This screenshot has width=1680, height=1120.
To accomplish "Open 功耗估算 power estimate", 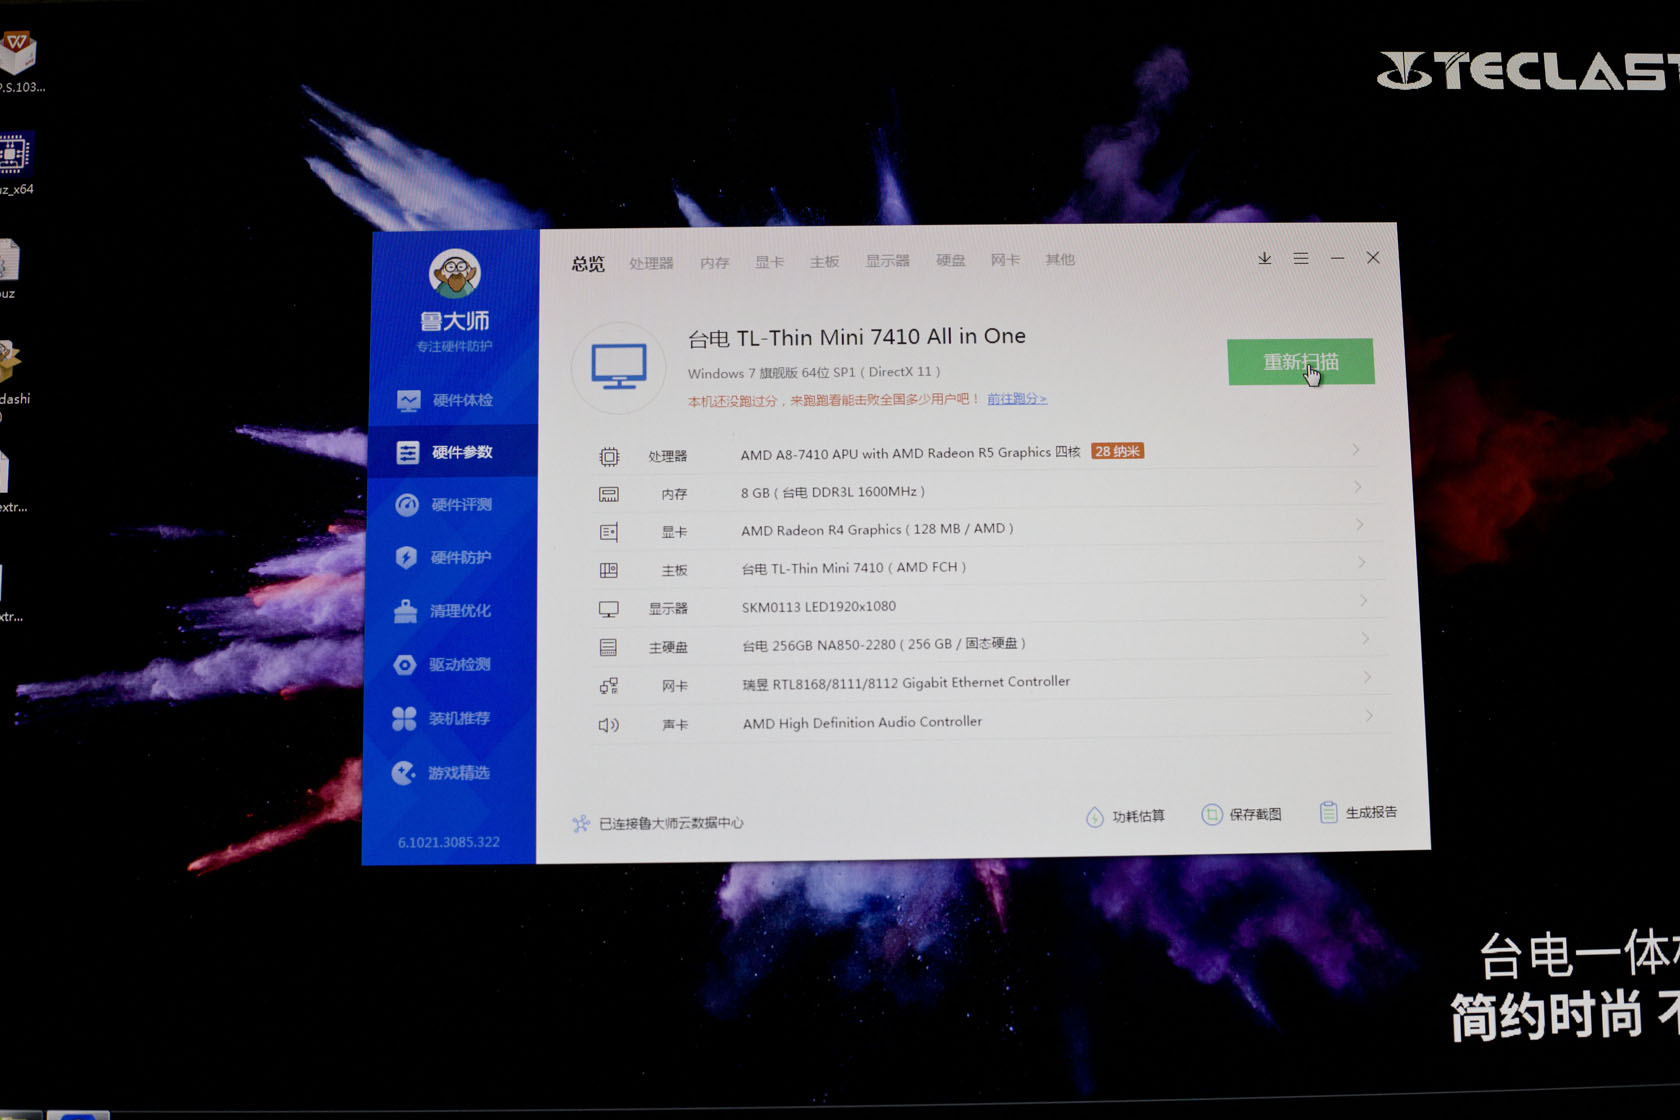I will tap(1126, 816).
